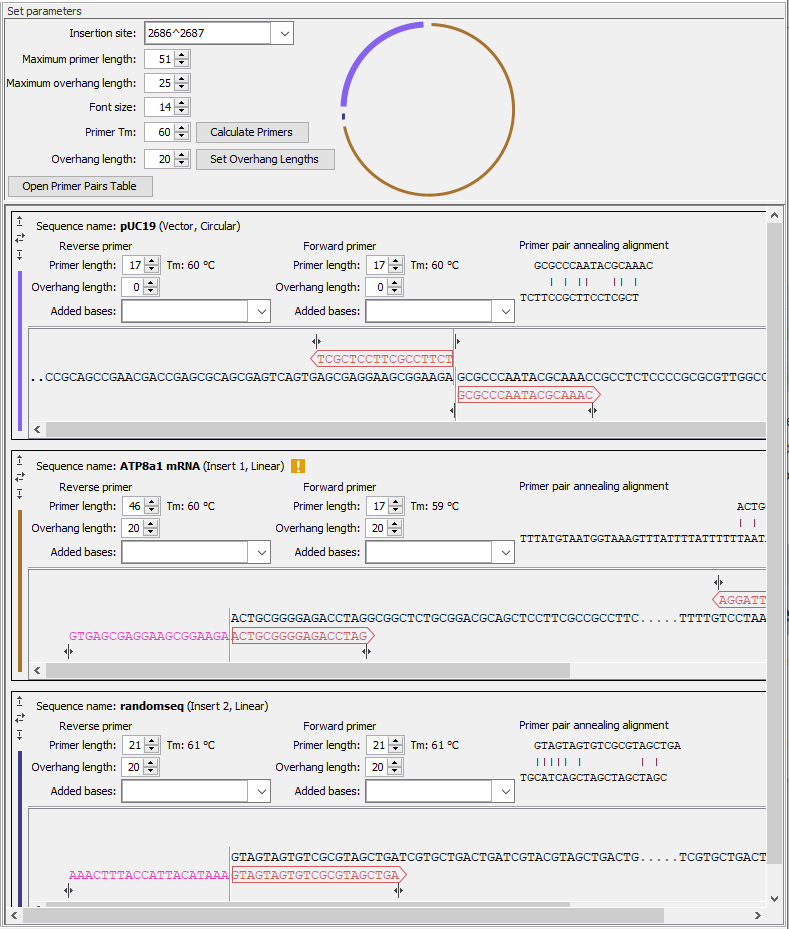The height and width of the screenshot is (929, 789).
Task: Open the Insertion site dropdown
Action: click(x=283, y=33)
